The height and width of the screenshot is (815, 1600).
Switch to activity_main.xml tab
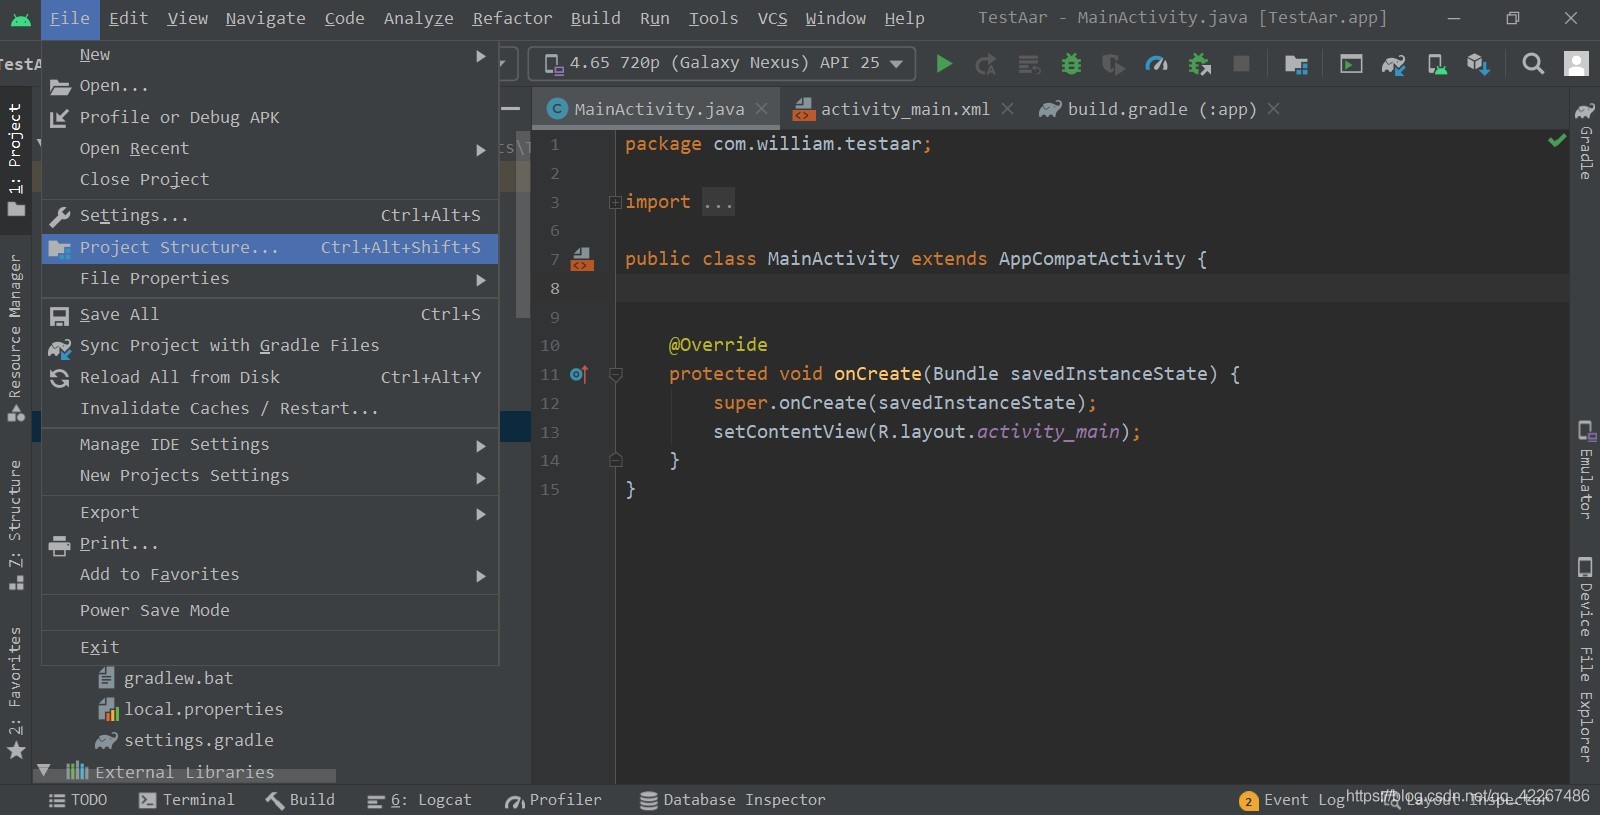click(x=903, y=109)
